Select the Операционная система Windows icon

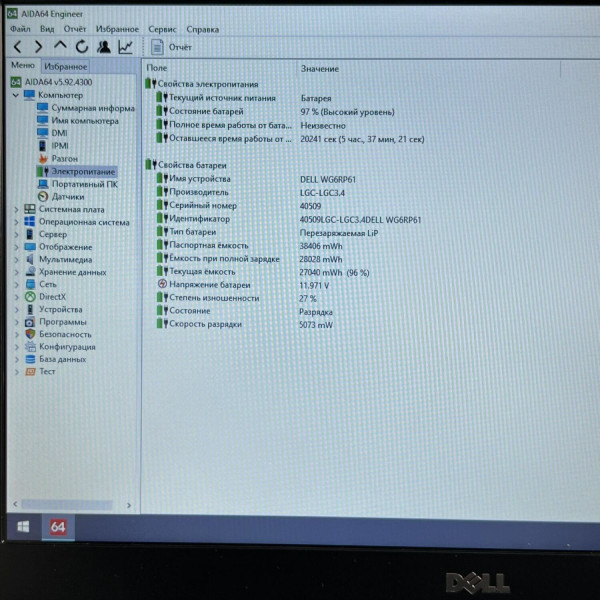point(30,222)
